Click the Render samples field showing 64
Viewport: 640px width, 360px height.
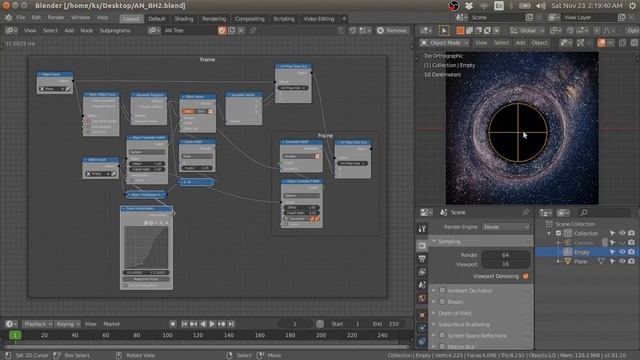click(x=505, y=255)
